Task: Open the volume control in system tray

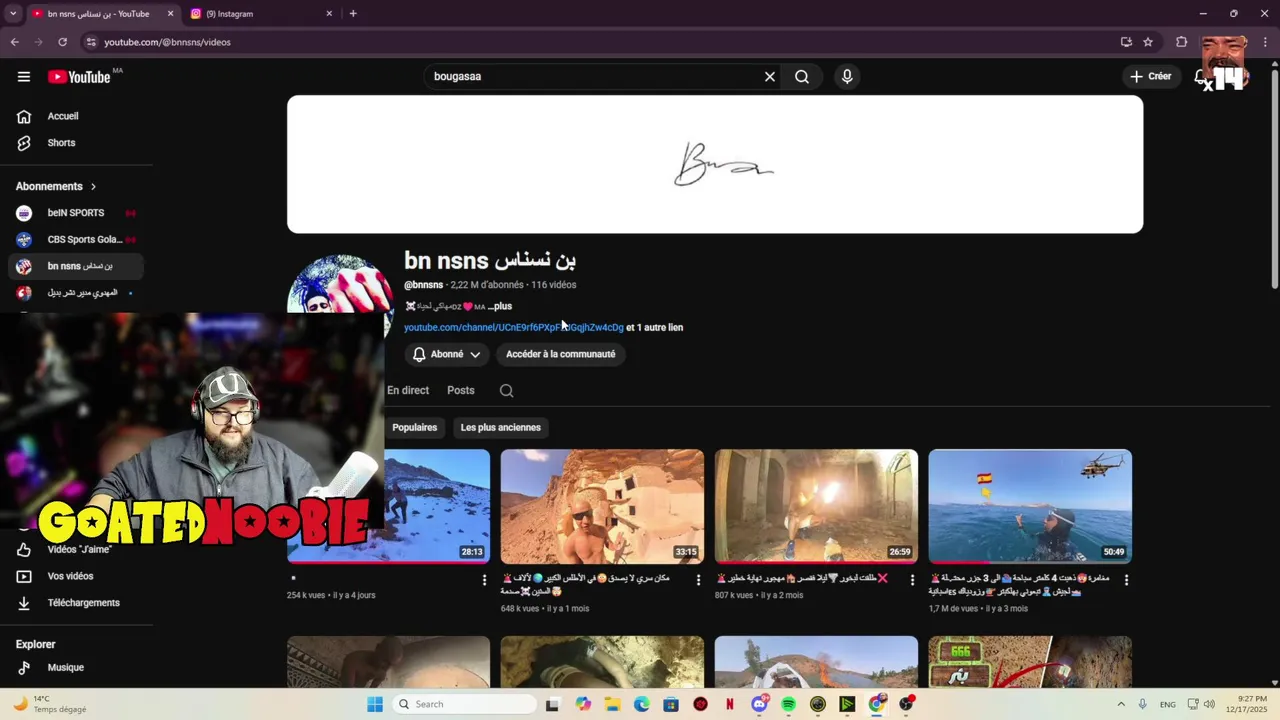Action: 1209,704
